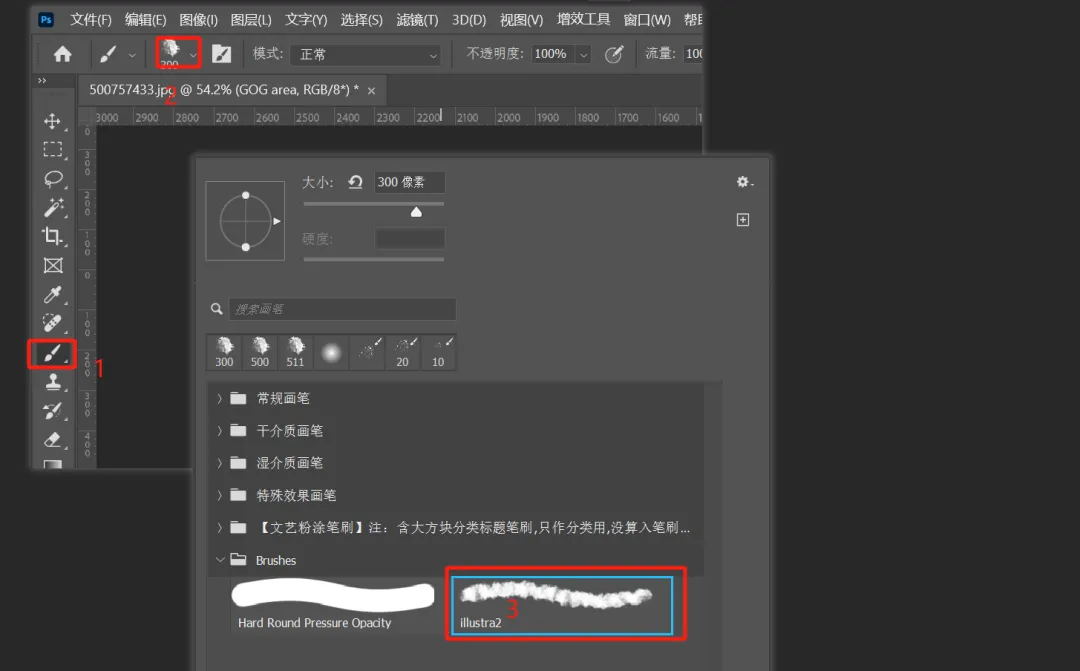Screen dimensions: 1080x671
Task: Select the Frame tool
Action: tap(53, 265)
